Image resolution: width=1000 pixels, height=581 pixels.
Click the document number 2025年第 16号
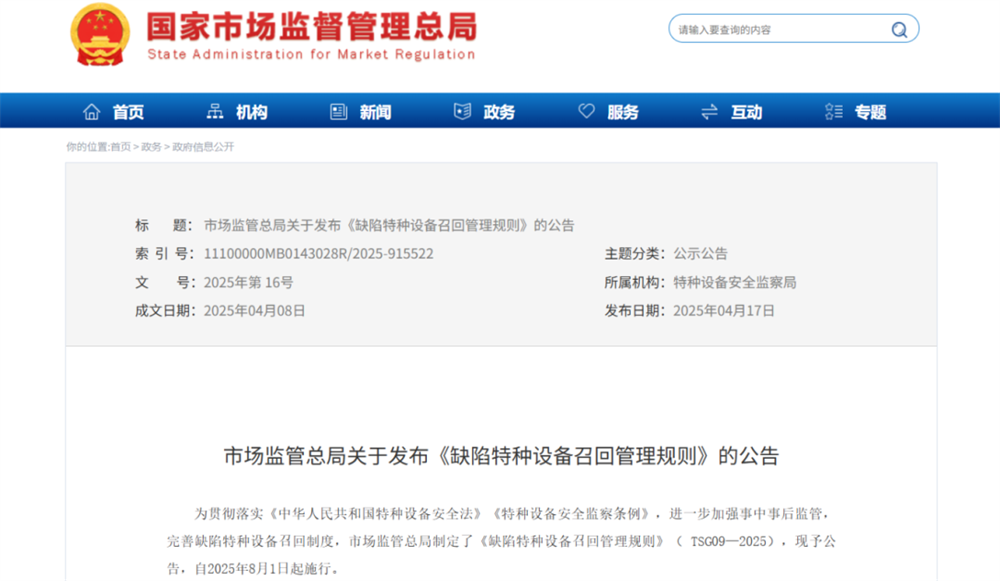coord(248,283)
